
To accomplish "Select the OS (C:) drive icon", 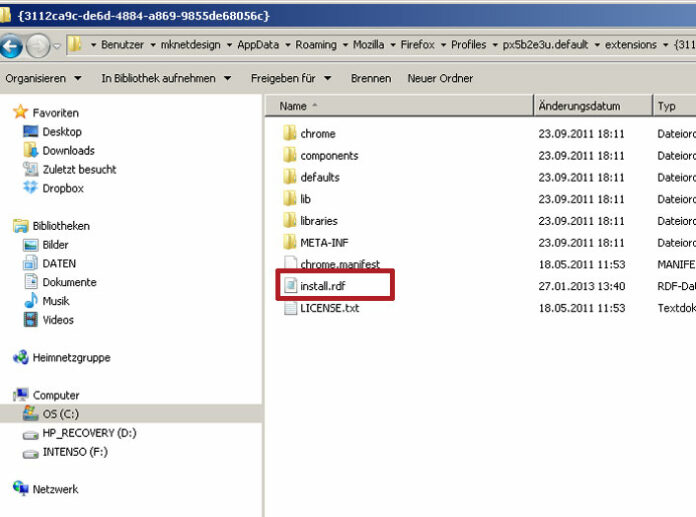I will pyautogui.click(x=30, y=413).
